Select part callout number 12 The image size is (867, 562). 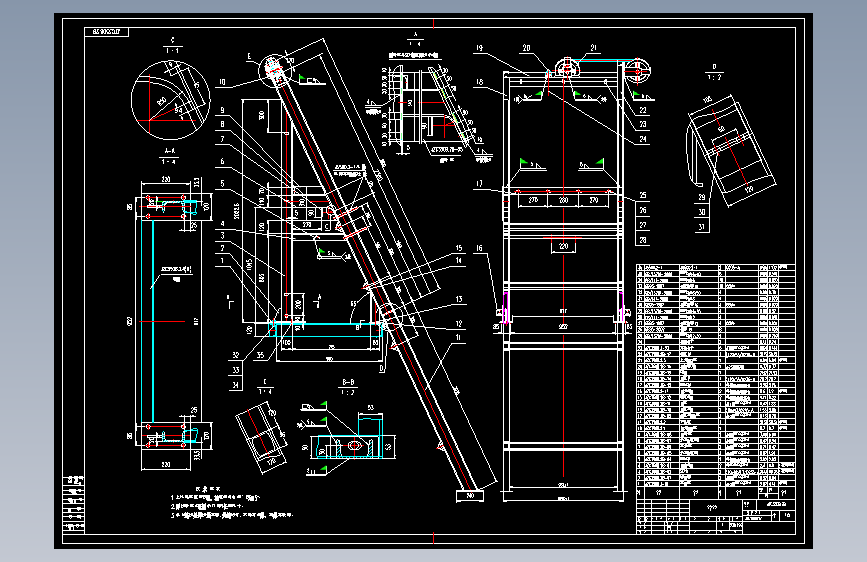coord(458,324)
